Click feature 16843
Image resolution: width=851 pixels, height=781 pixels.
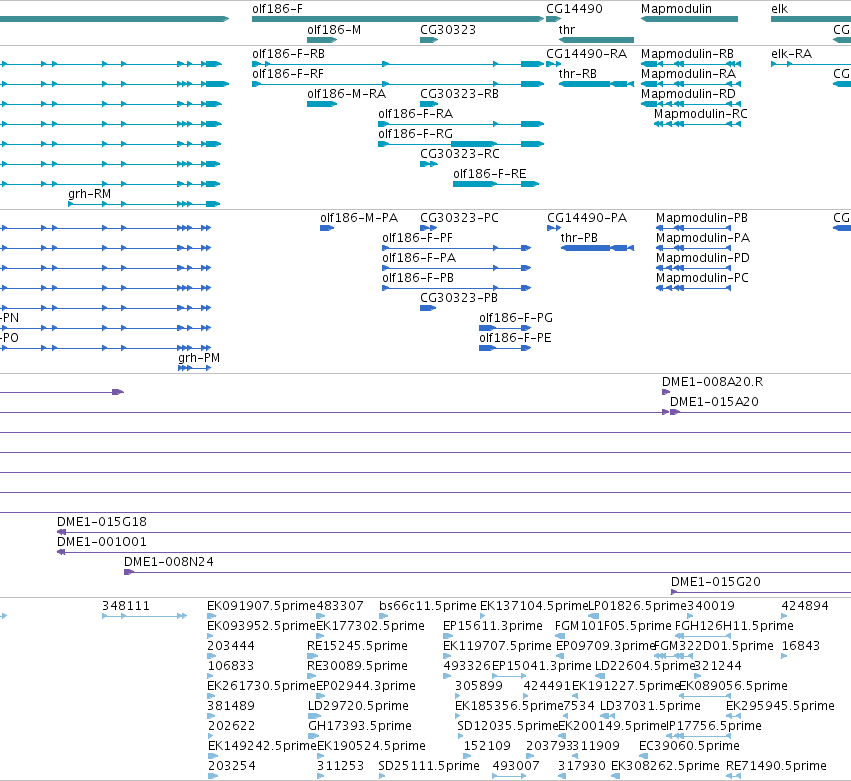pyautogui.click(x=784, y=656)
